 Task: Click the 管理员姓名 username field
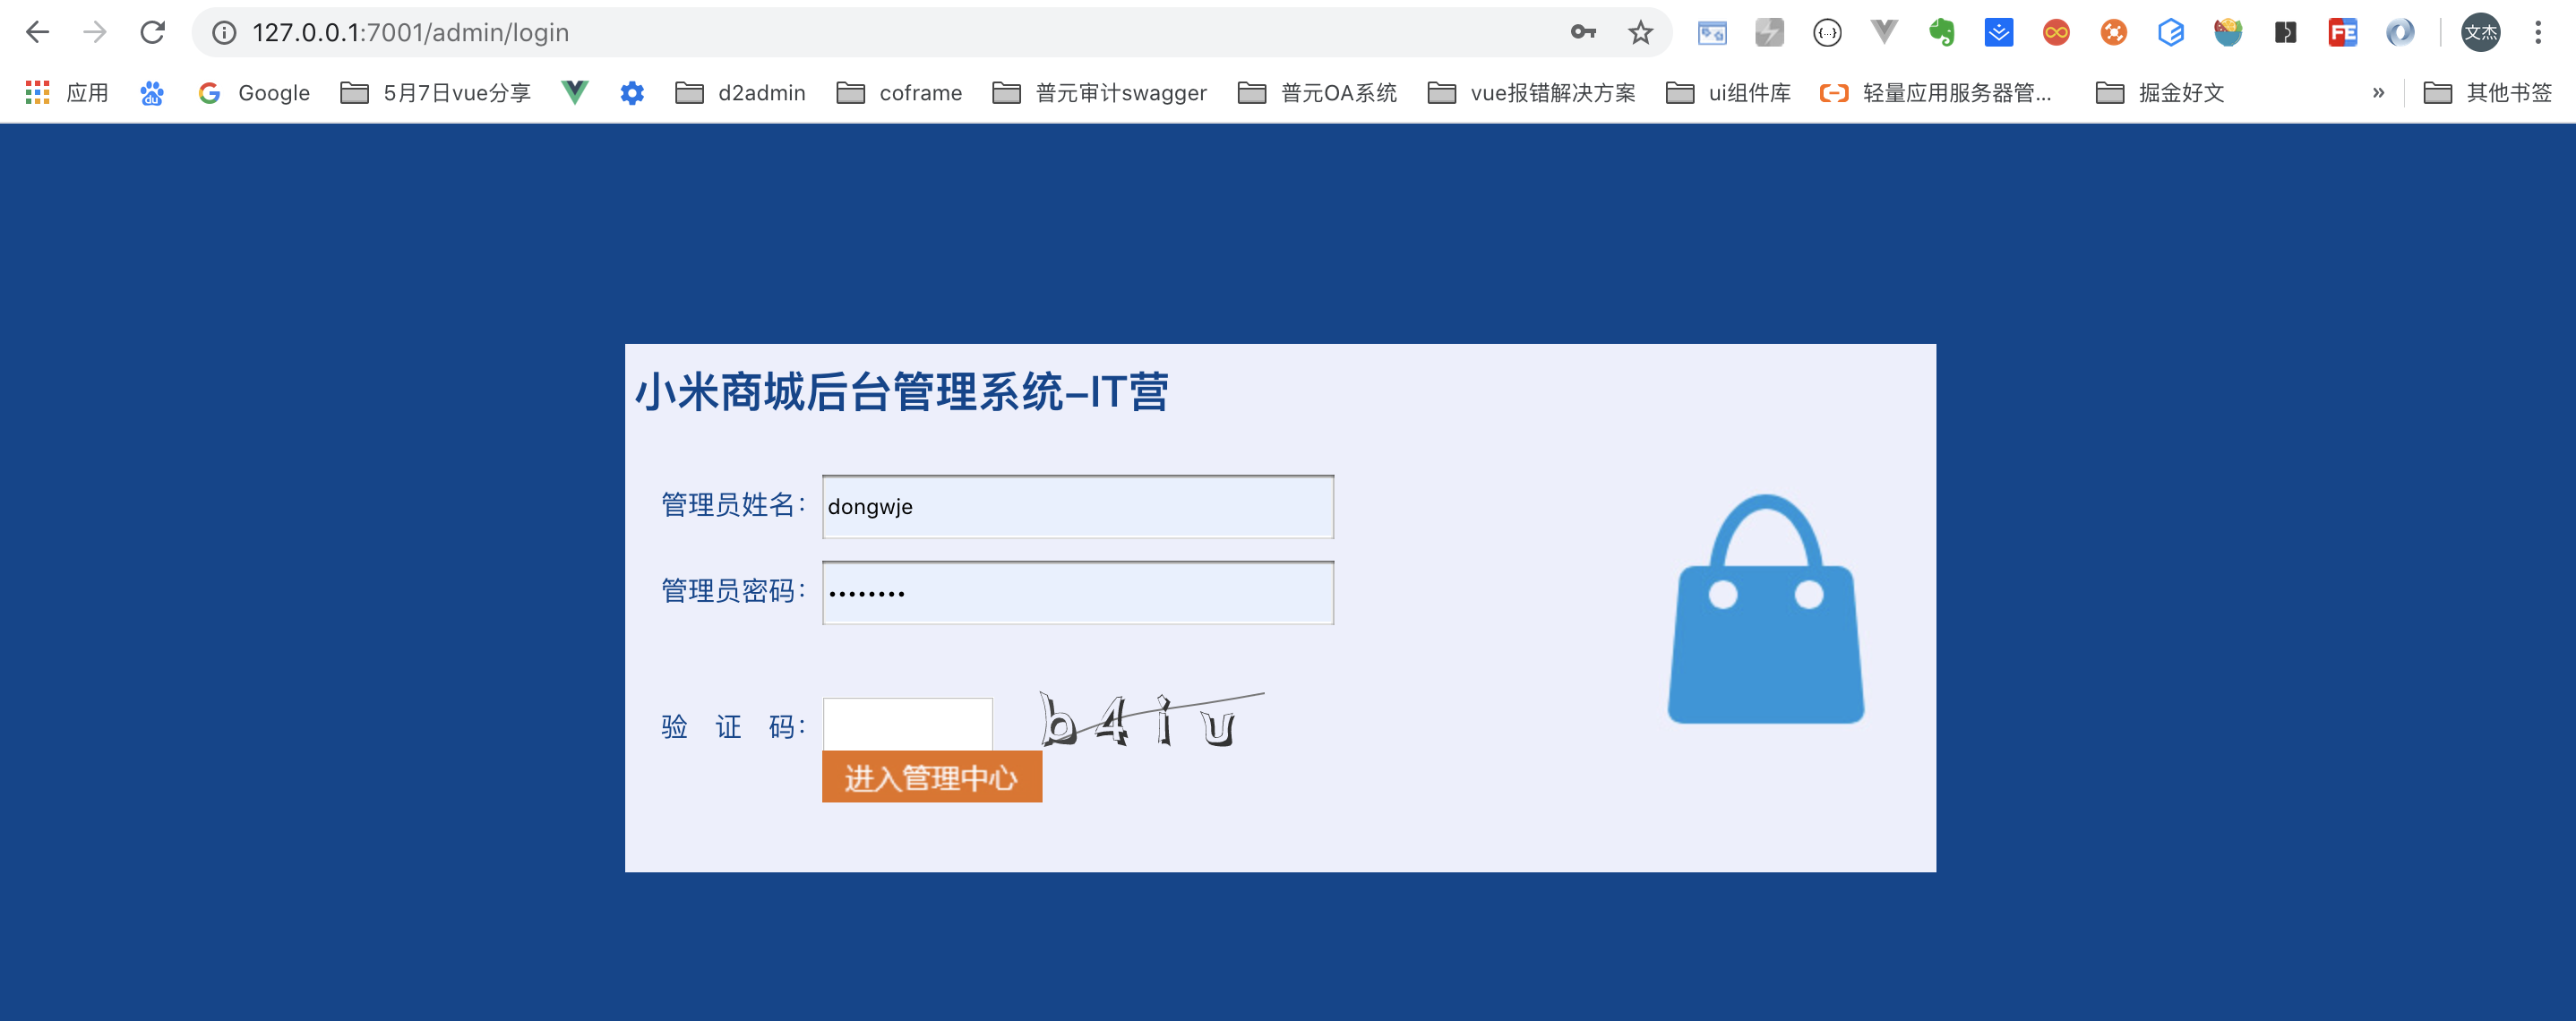[1077, 507]
